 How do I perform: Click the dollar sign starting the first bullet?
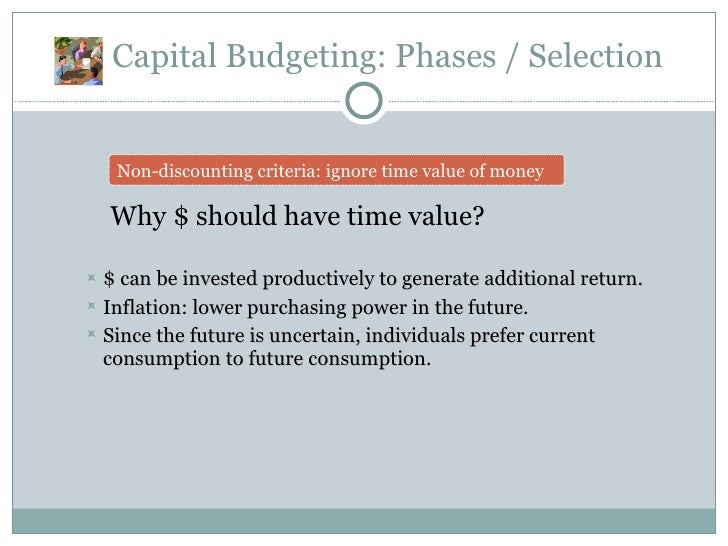pos(109,278)
